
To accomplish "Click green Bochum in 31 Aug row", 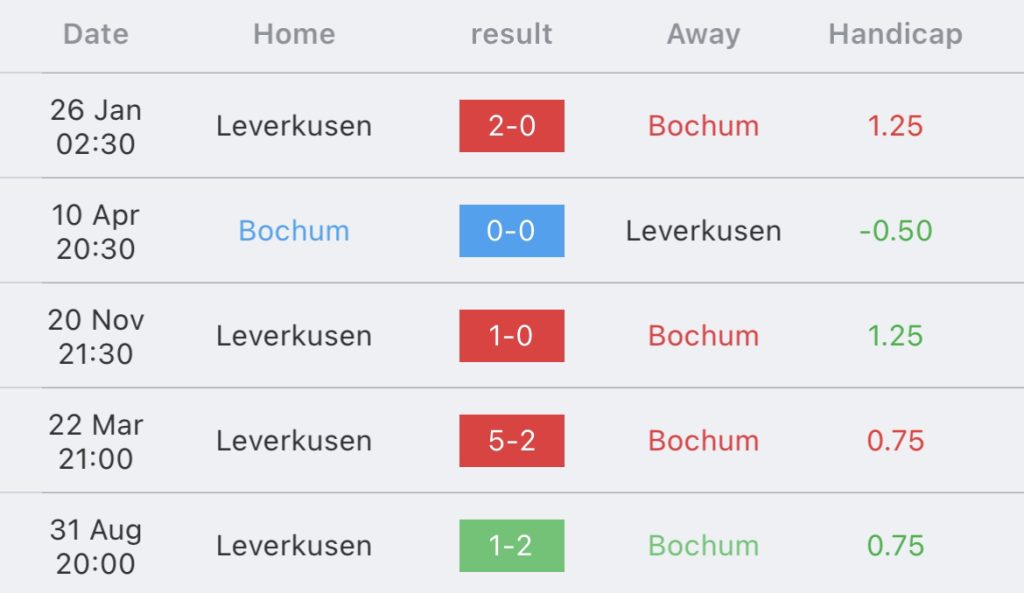I will click(x=703, y=545).
